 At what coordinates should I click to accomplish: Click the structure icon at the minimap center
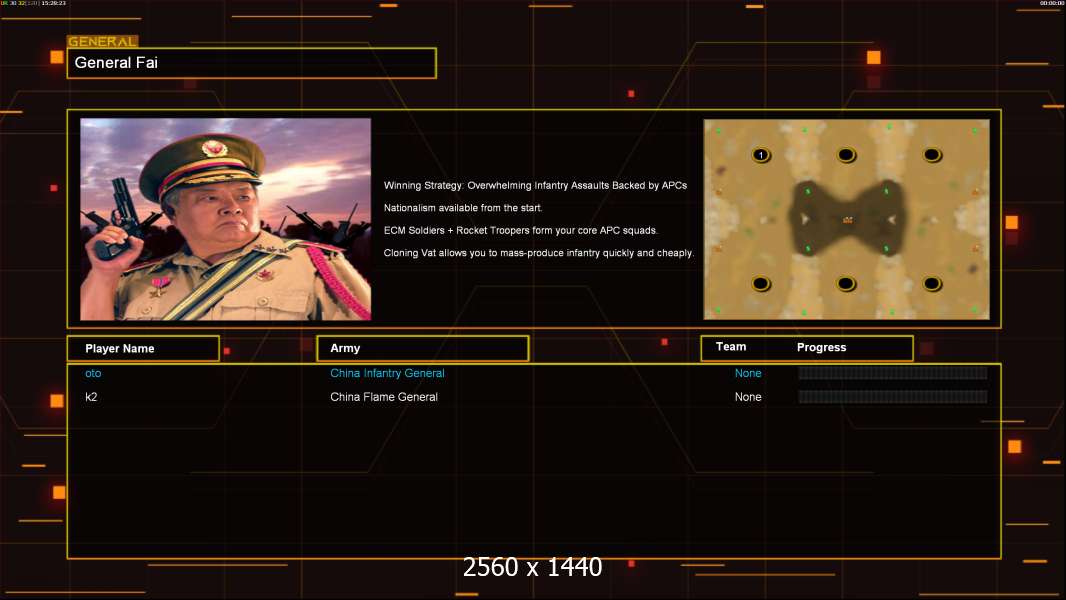[847, 219]
